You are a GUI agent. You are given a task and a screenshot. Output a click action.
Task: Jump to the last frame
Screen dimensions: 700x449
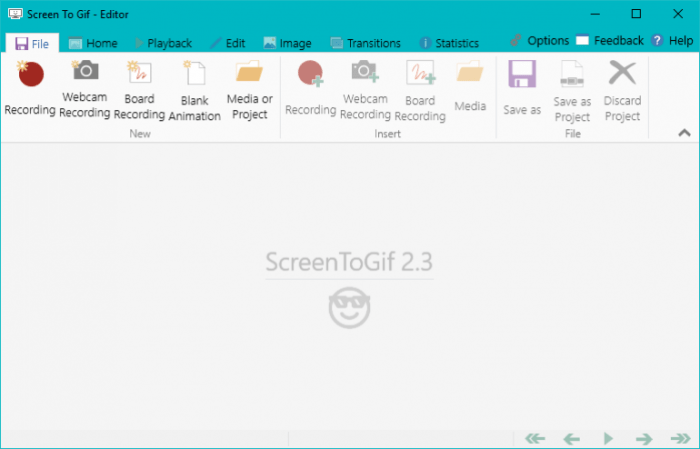pos(680,439)
